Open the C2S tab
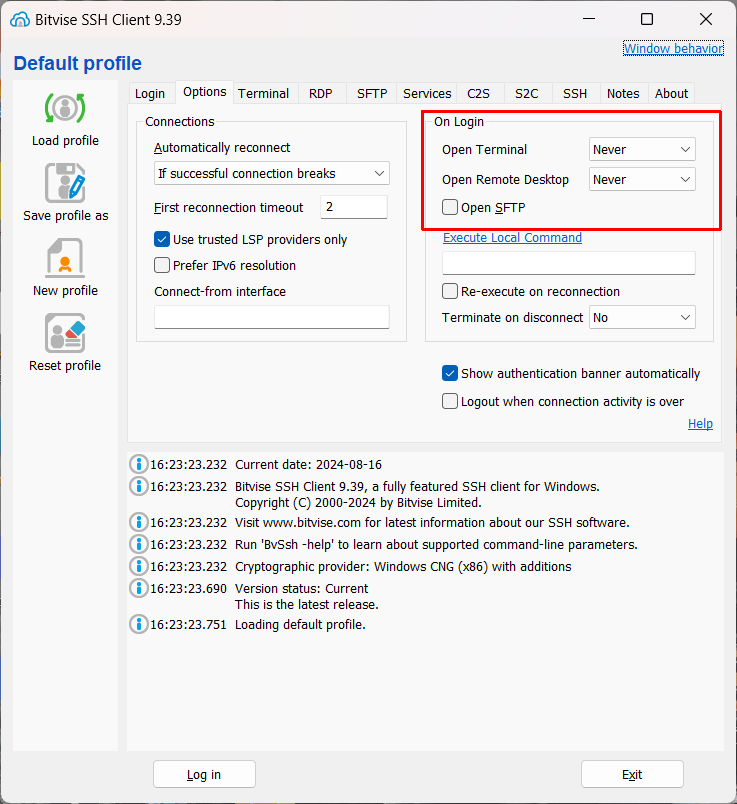The height and width of the screenshot is (804, 737). 479,93
